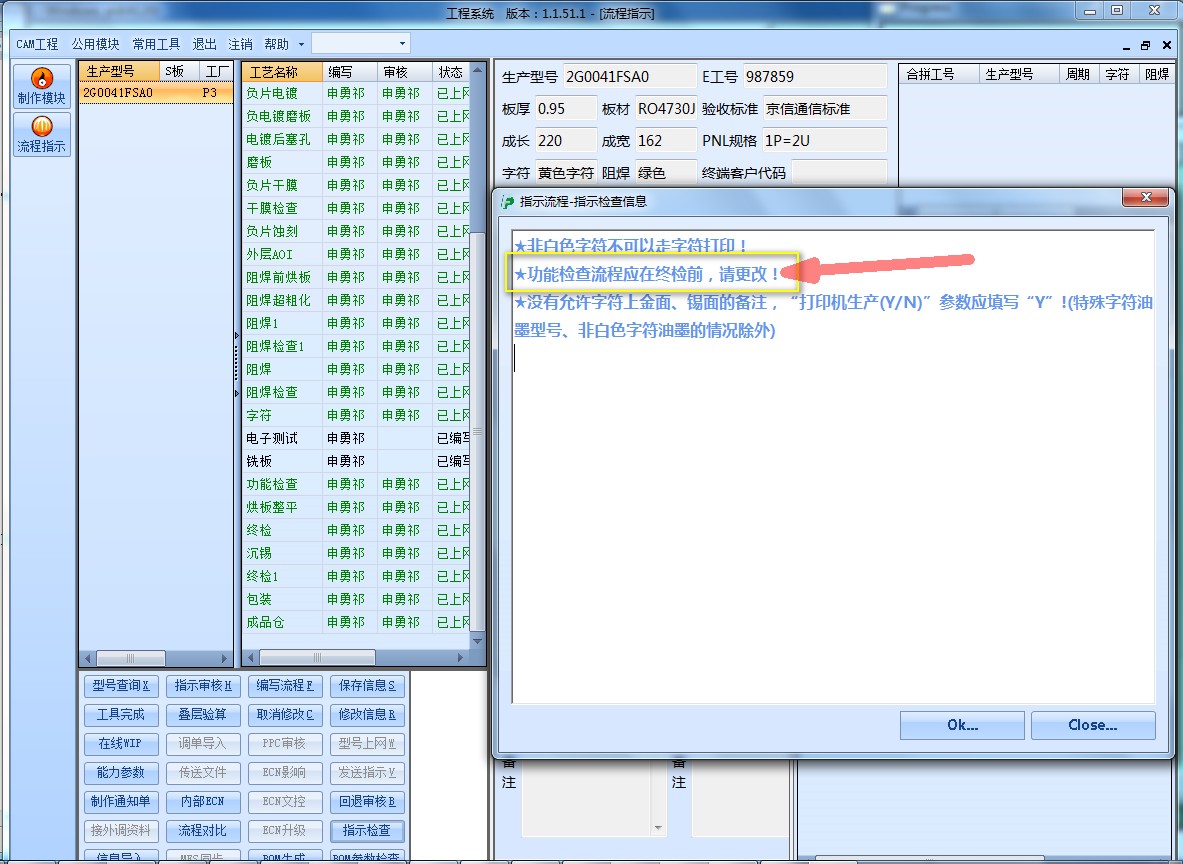Click the 退出 menu item
1183x864 pixels.
coord(204,44)
